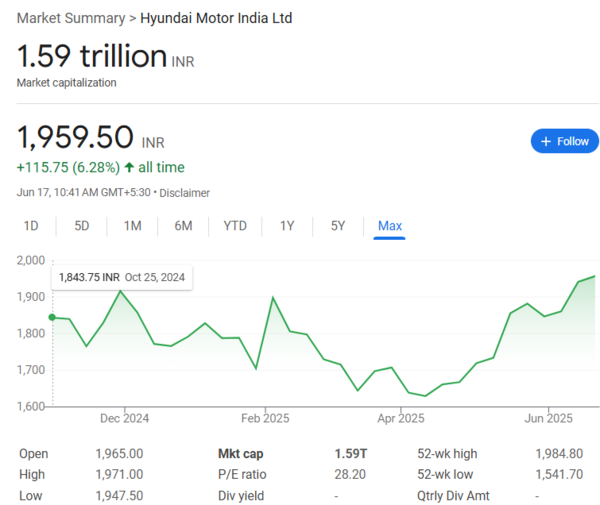600x505 pixels.
Task: Click the Open value 1,965.00
Action: pyautogui.click(x=119, y=454)
